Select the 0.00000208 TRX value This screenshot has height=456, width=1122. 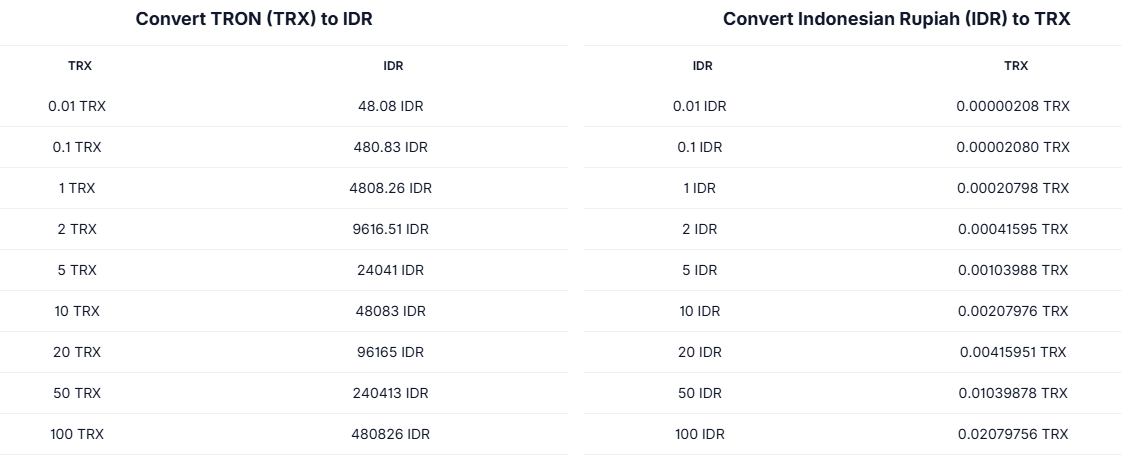click(1013, 106)
